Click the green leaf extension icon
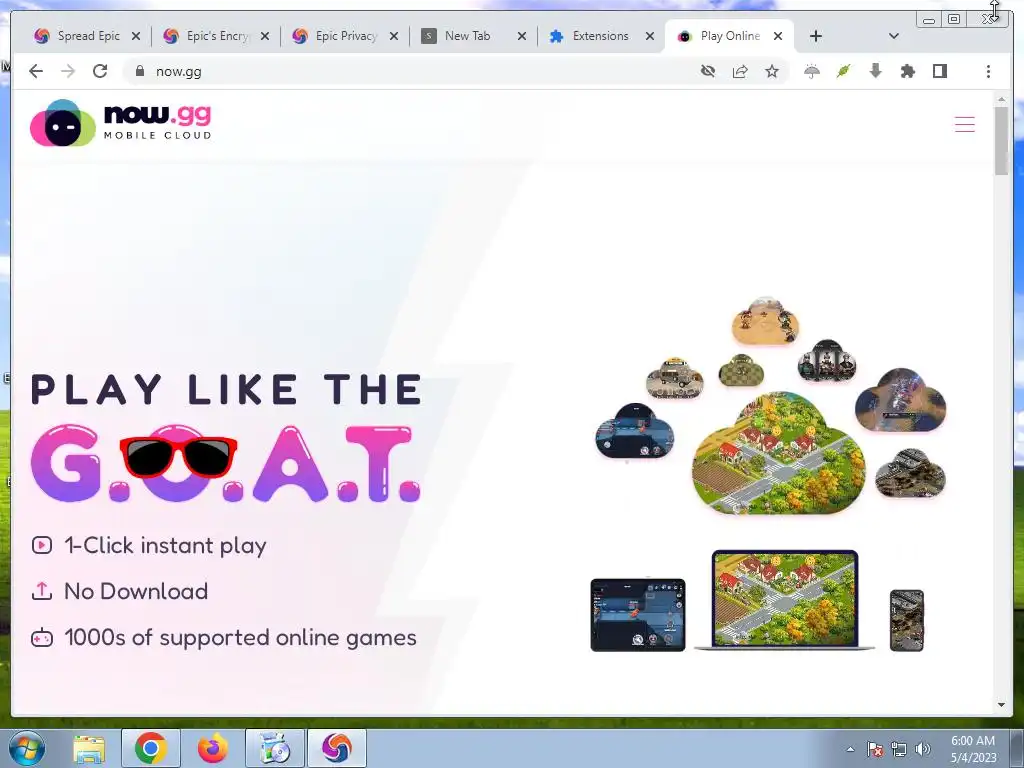 pyautogui.click(x=844, y=71)
